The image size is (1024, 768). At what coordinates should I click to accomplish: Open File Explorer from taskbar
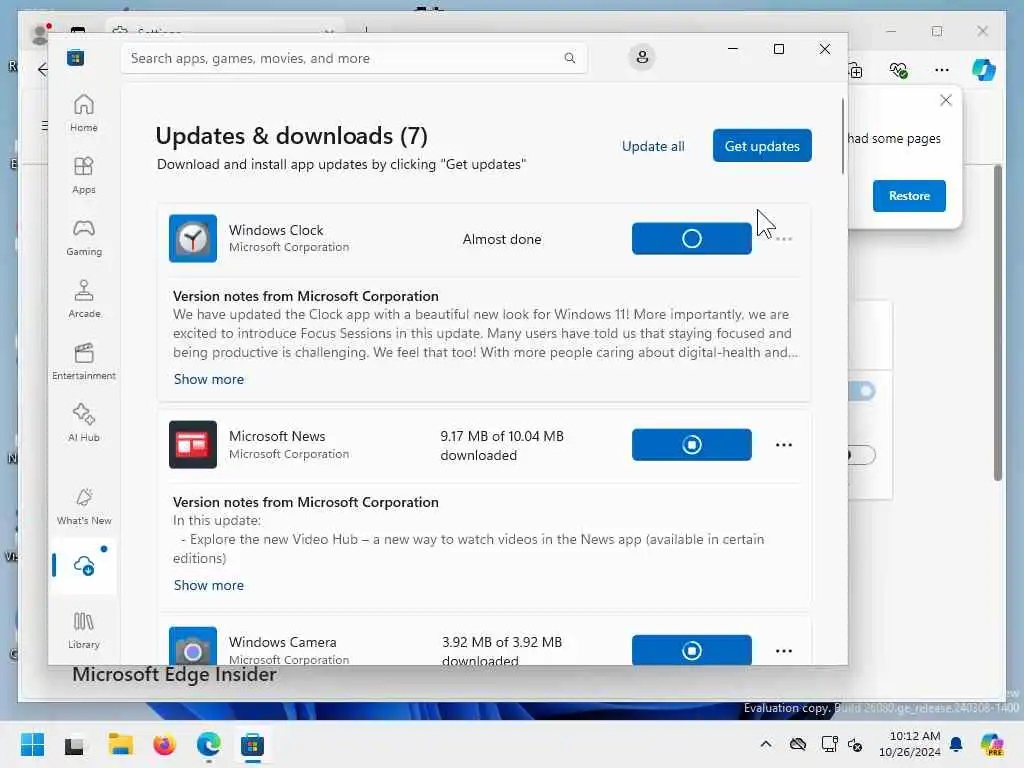tap(120, 744)
